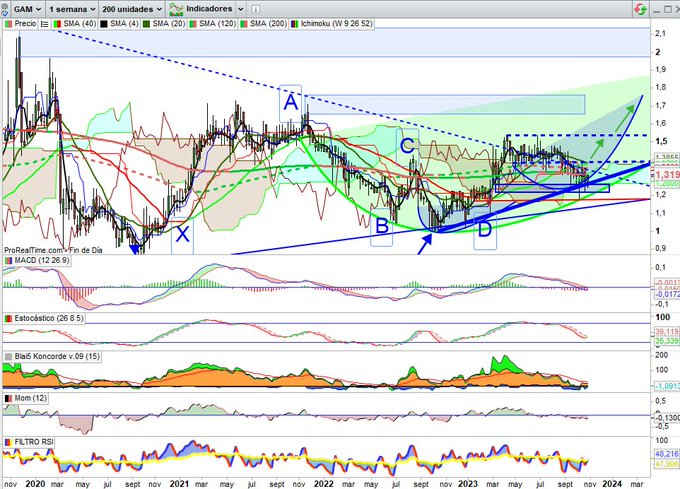680x489 pixels.
Task: Select the 'X' text annotation on chart
Action: (x=183, y=235)
